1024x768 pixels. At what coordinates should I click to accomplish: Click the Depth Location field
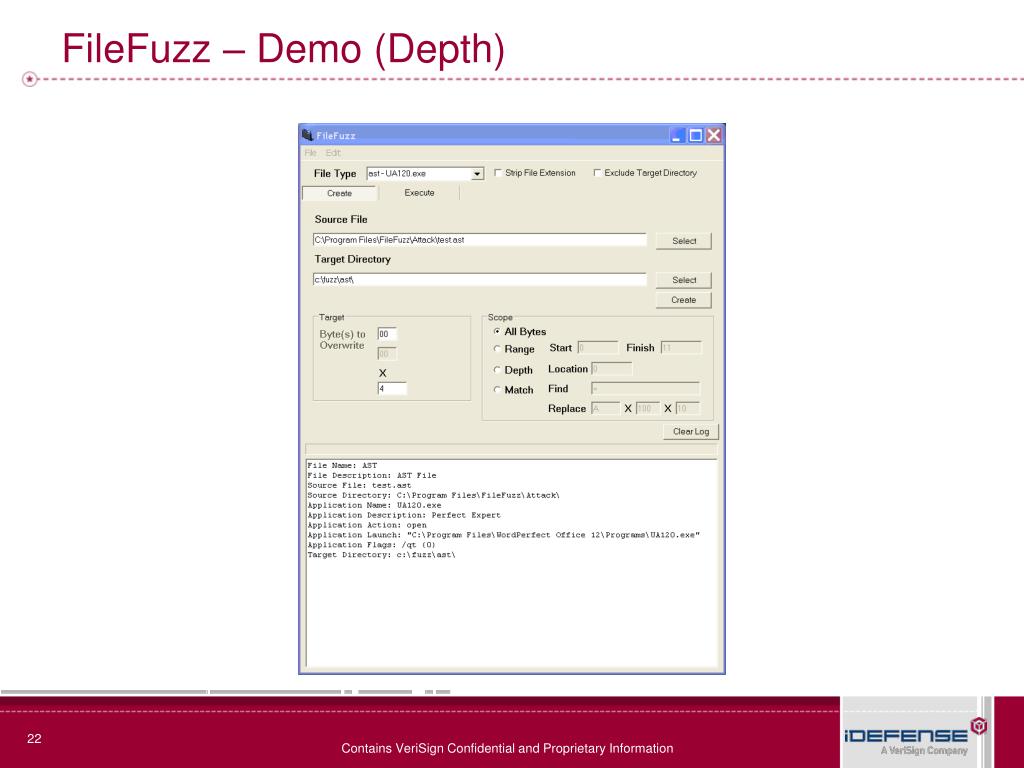(611, 369)
